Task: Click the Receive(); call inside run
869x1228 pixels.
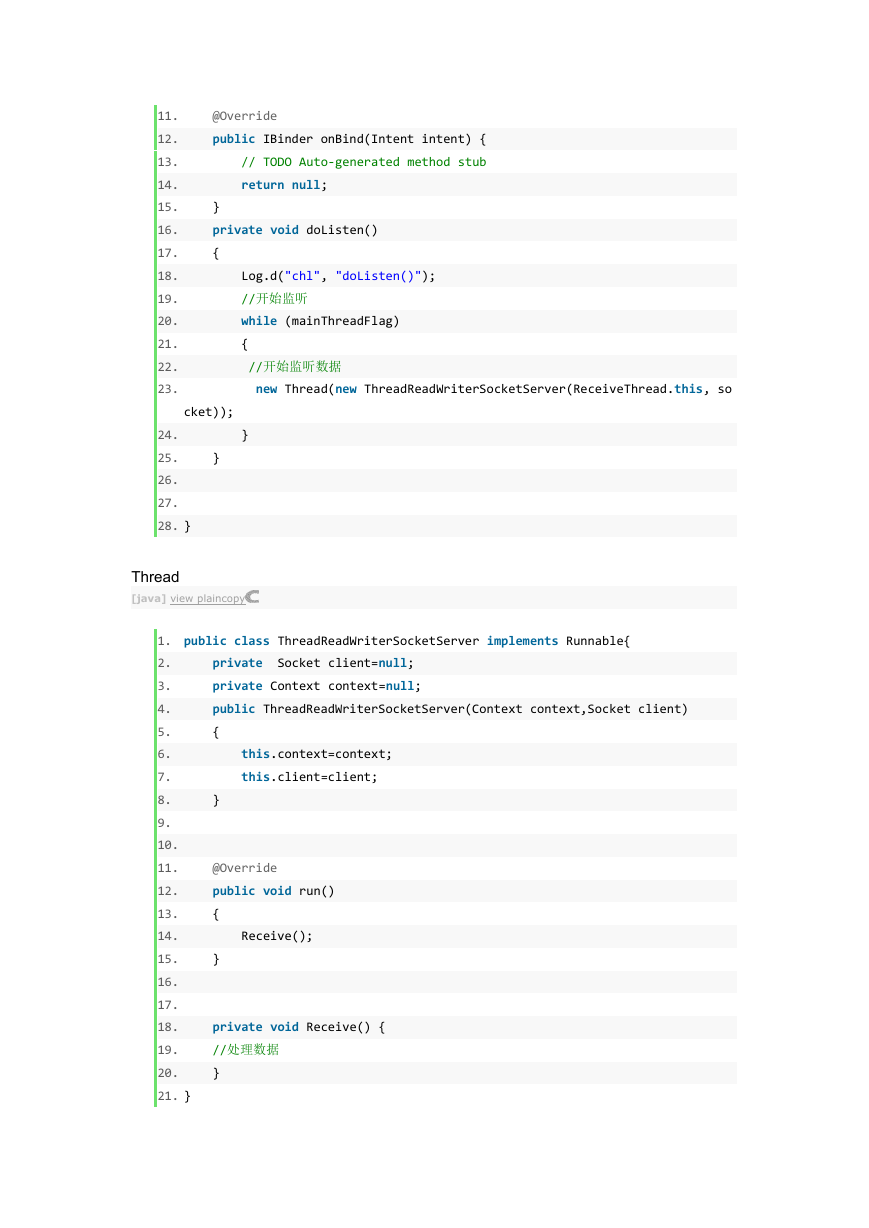Action: pos(277,936)
